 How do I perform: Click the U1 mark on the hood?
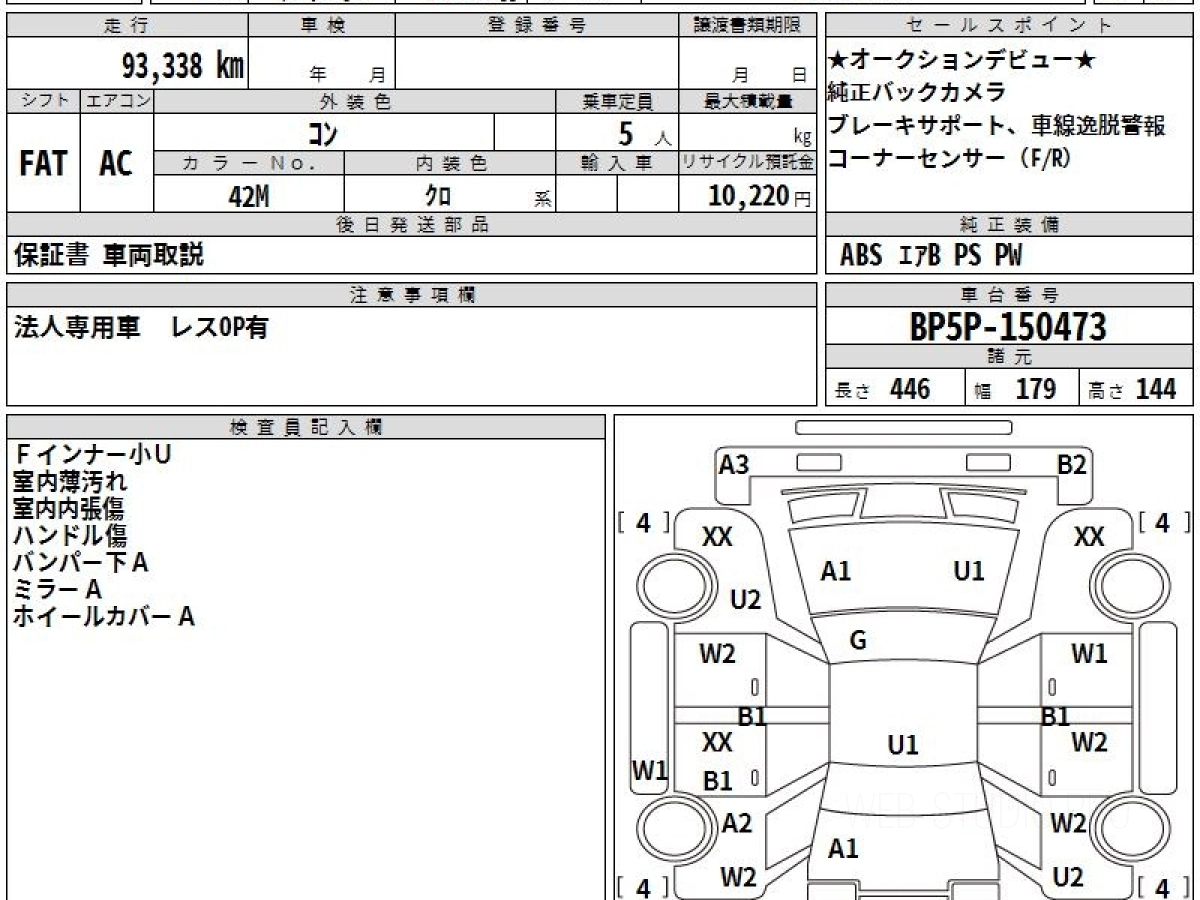pos(969,572)
